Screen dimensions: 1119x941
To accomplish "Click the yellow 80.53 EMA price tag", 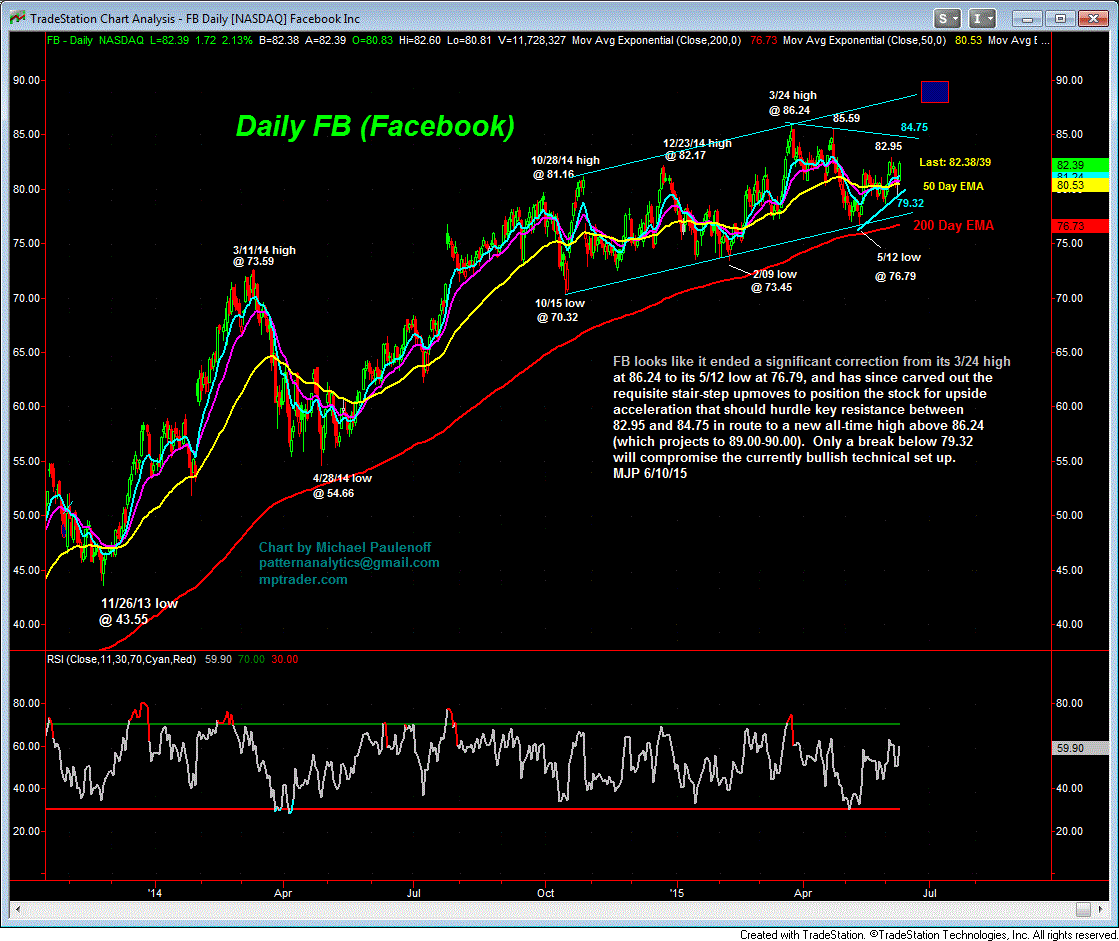I will (1080, 185).
